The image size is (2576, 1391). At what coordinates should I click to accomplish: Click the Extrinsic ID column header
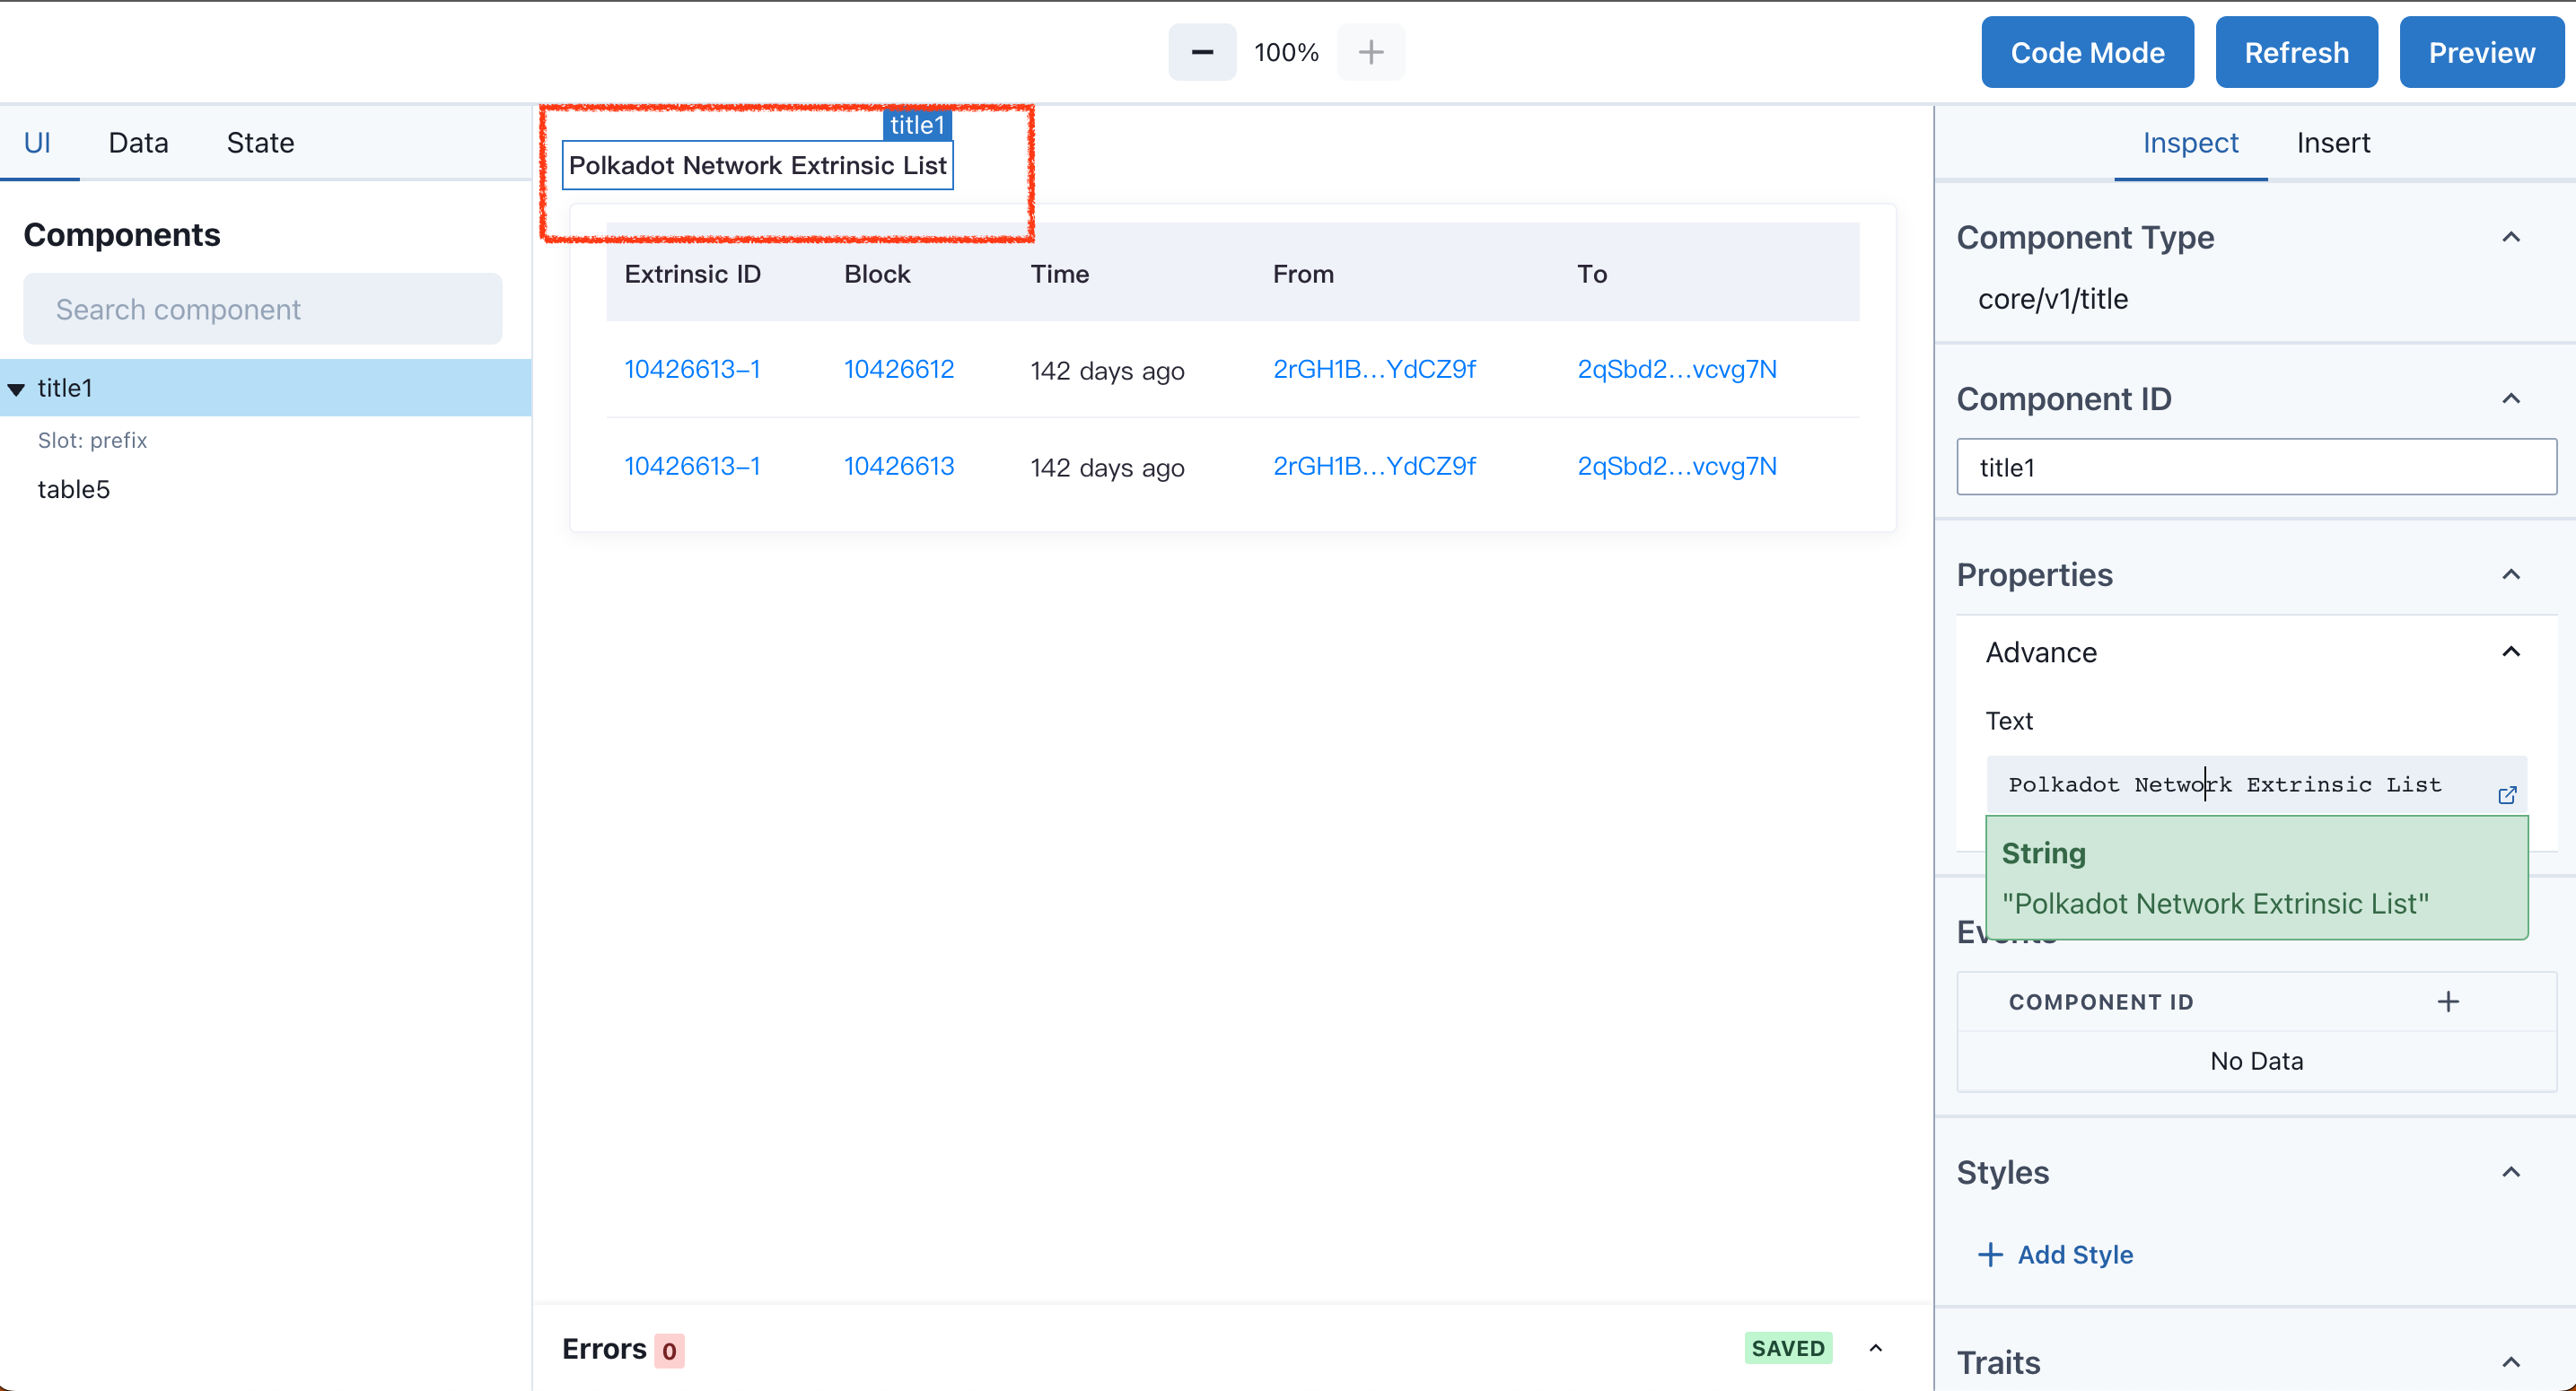pos(692,274)
